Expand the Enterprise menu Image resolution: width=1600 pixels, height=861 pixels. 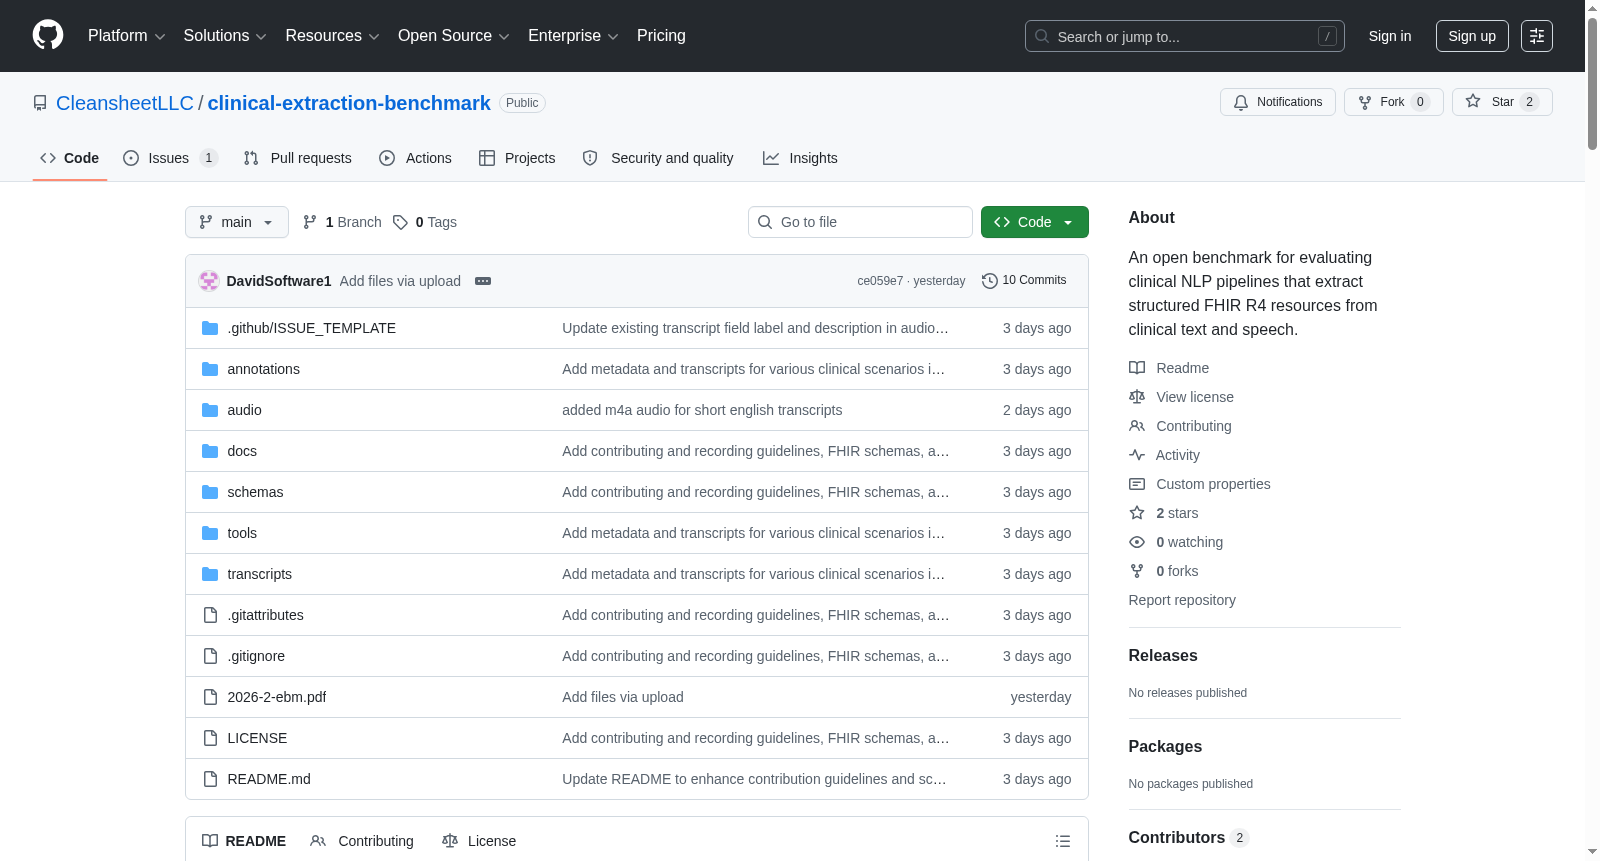[x=573, y=36]
